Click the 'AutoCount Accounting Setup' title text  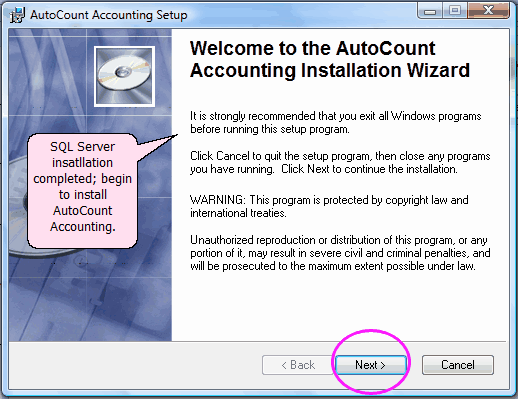tap(109, 15)
